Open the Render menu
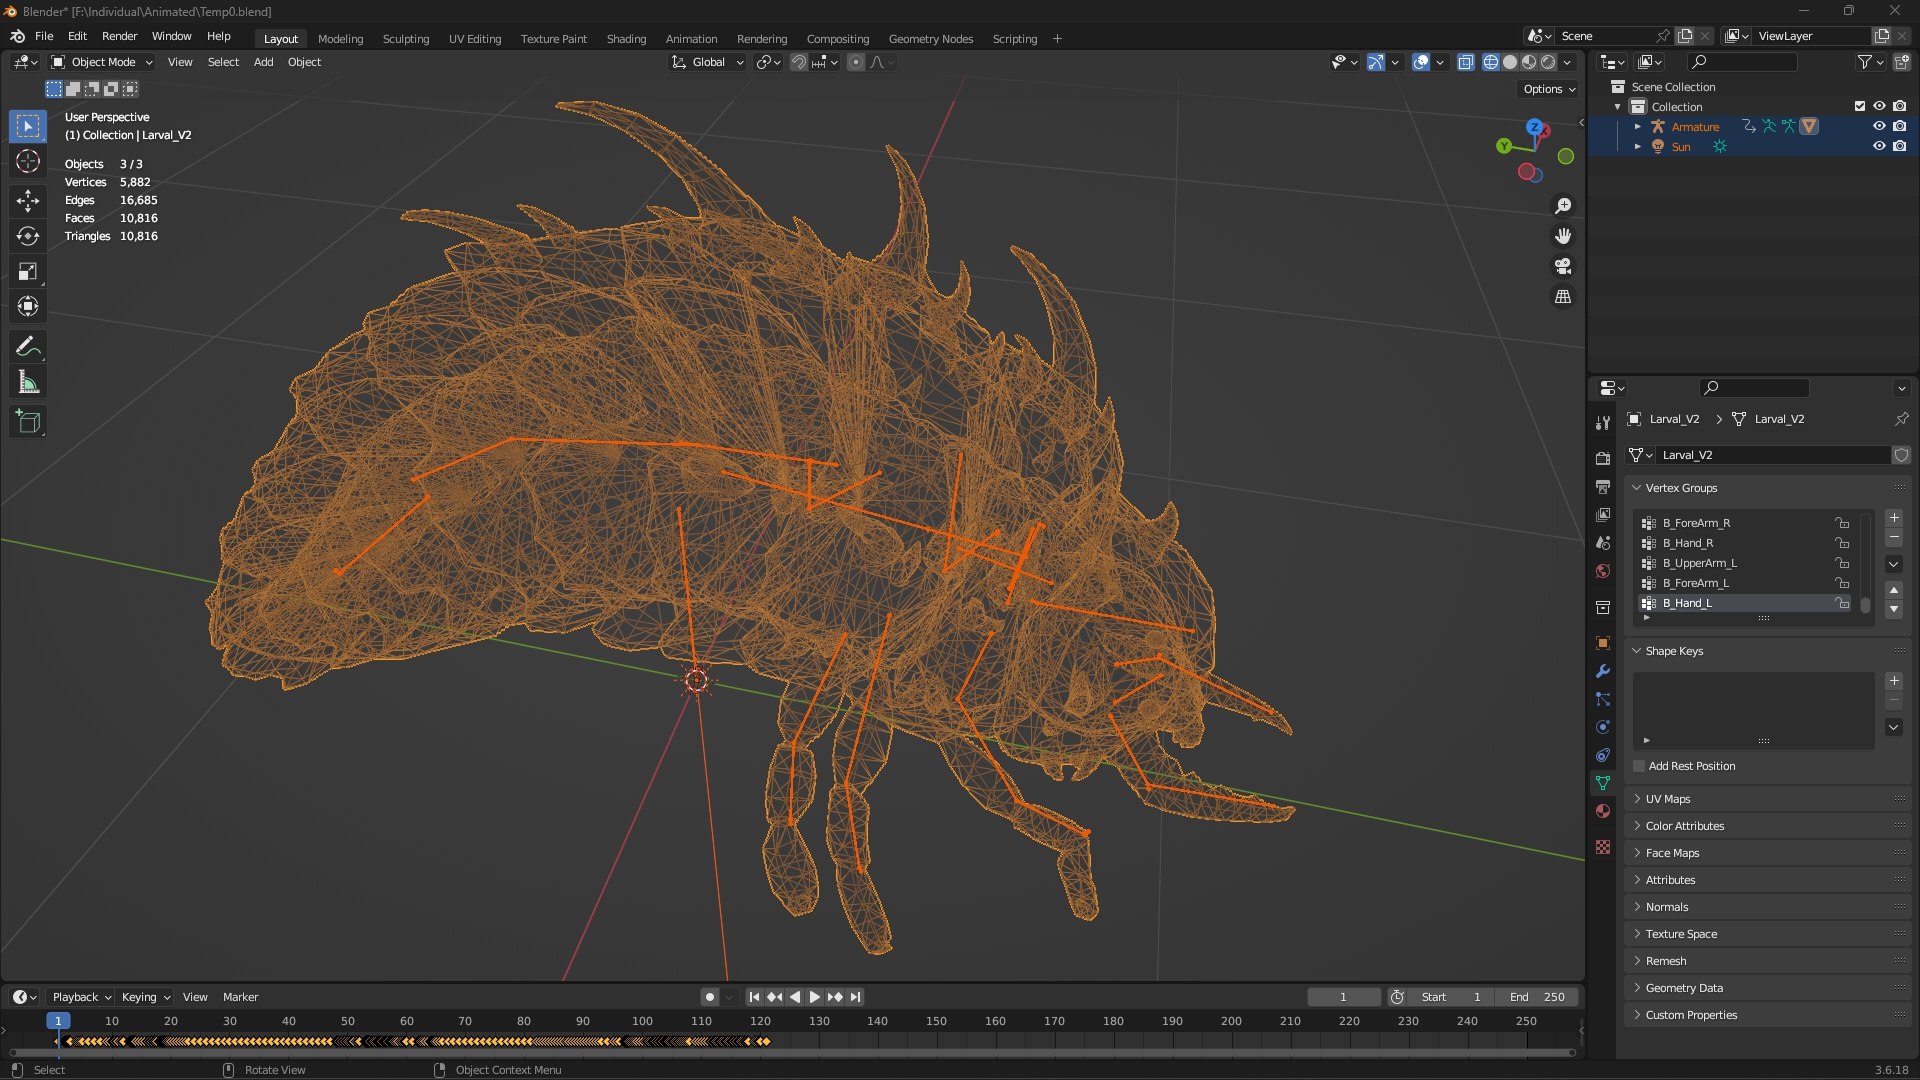 (x=119, y=36)
